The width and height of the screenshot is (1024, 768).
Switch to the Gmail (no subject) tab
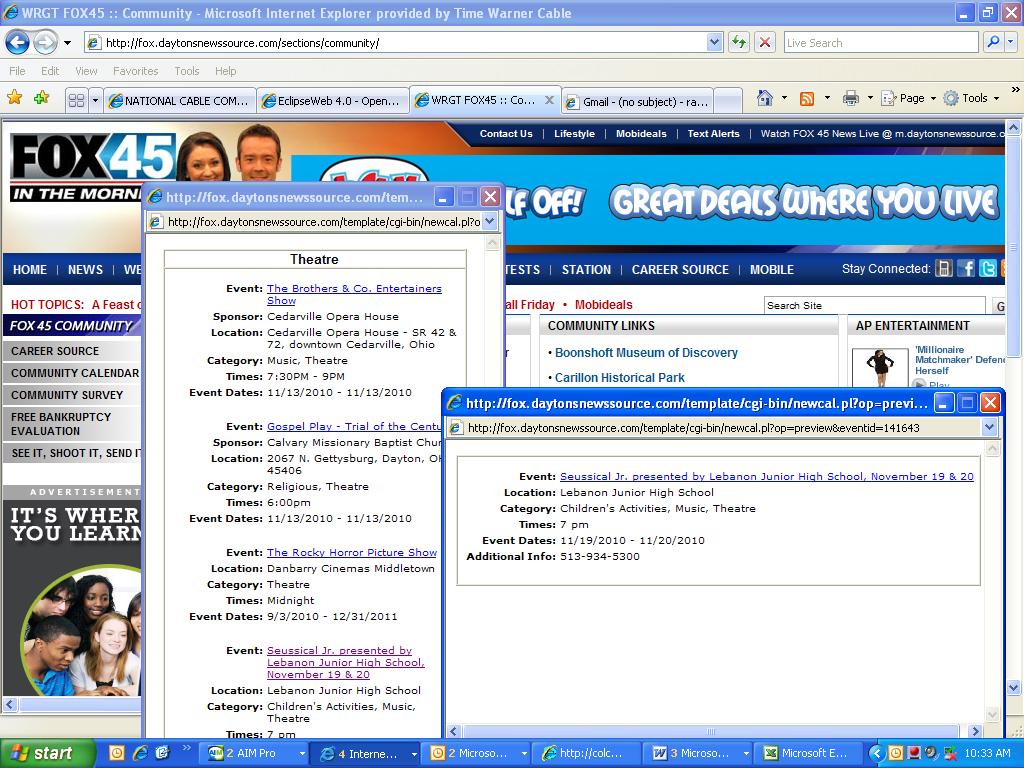click(x=637, y=102)
